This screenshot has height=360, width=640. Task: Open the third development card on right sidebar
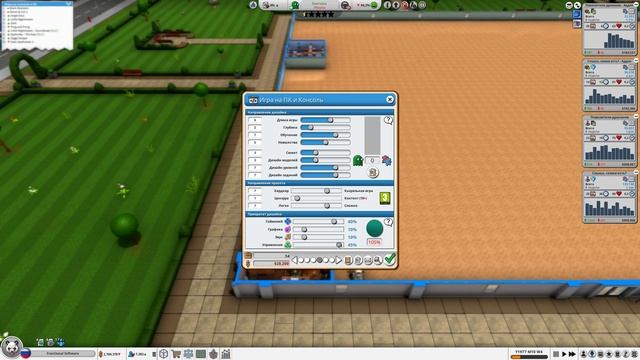[609, 141]
